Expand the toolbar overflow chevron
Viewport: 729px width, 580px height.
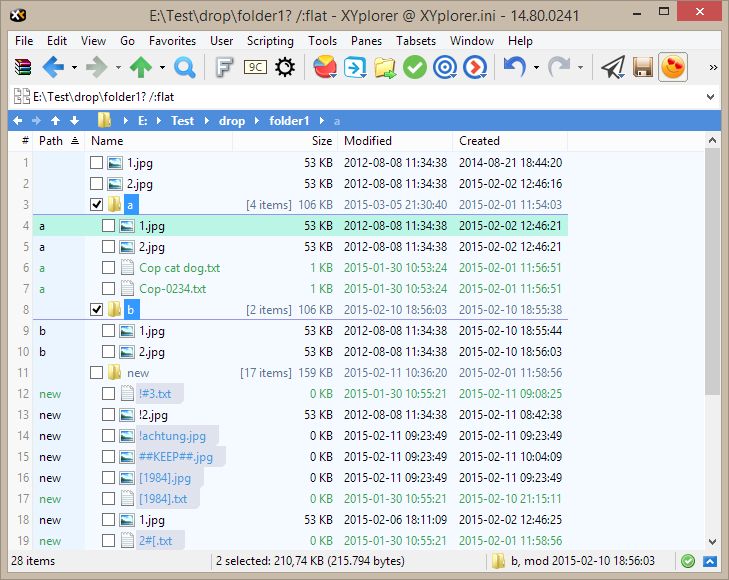pos(713,67)
